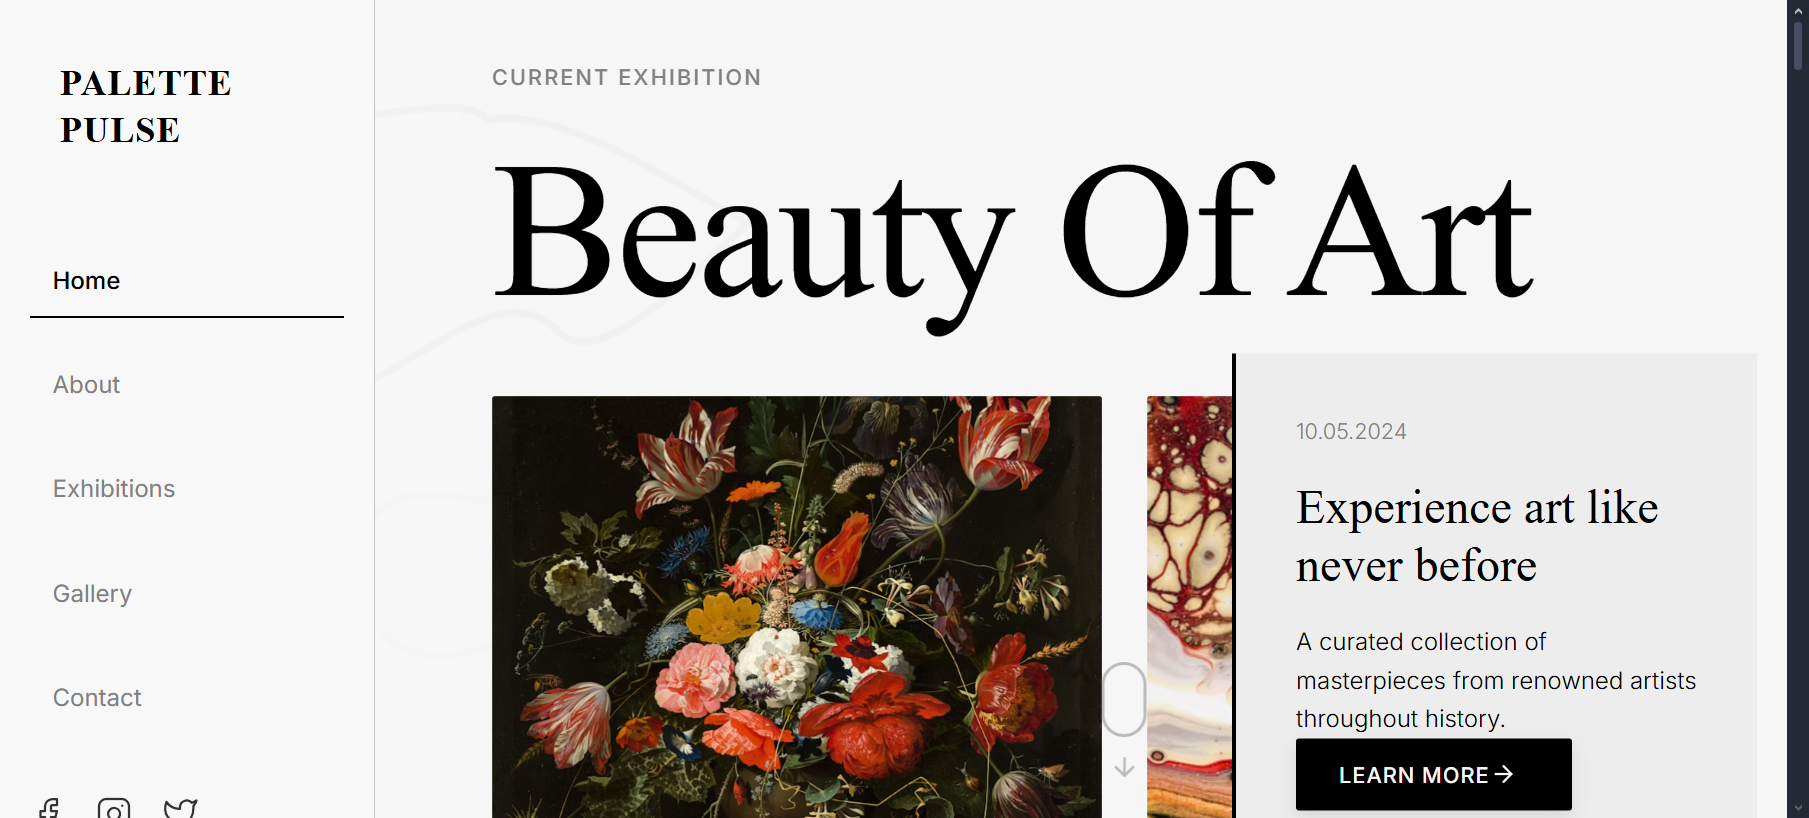Visit the Contact page
Image resolution: width=1809 pixels, height=818 pixels.
(97, 698)
